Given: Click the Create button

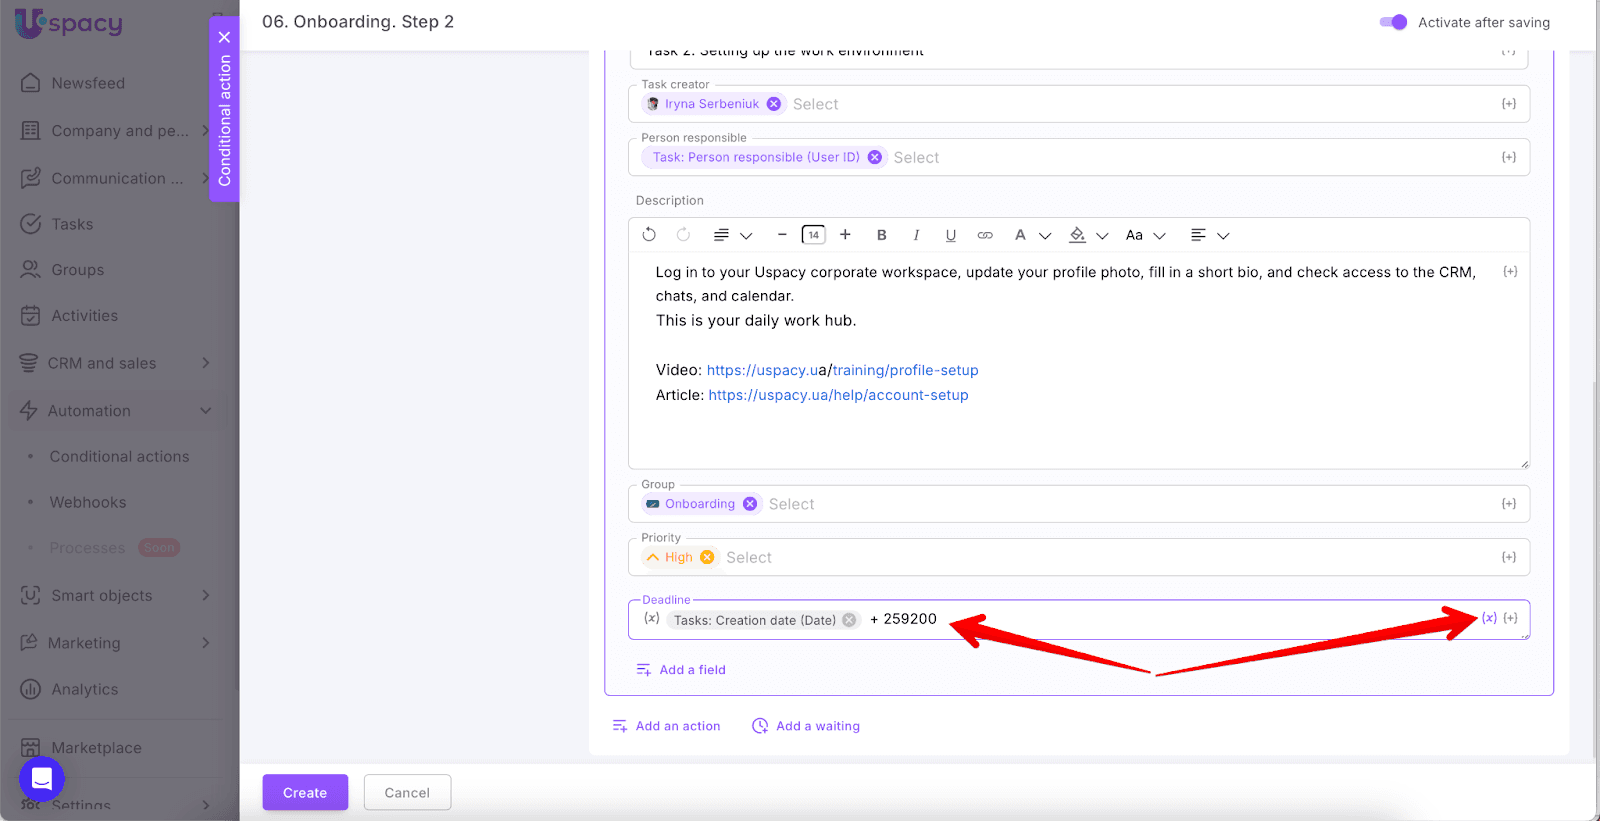Looking at the screenshot, I should (305, 792).
